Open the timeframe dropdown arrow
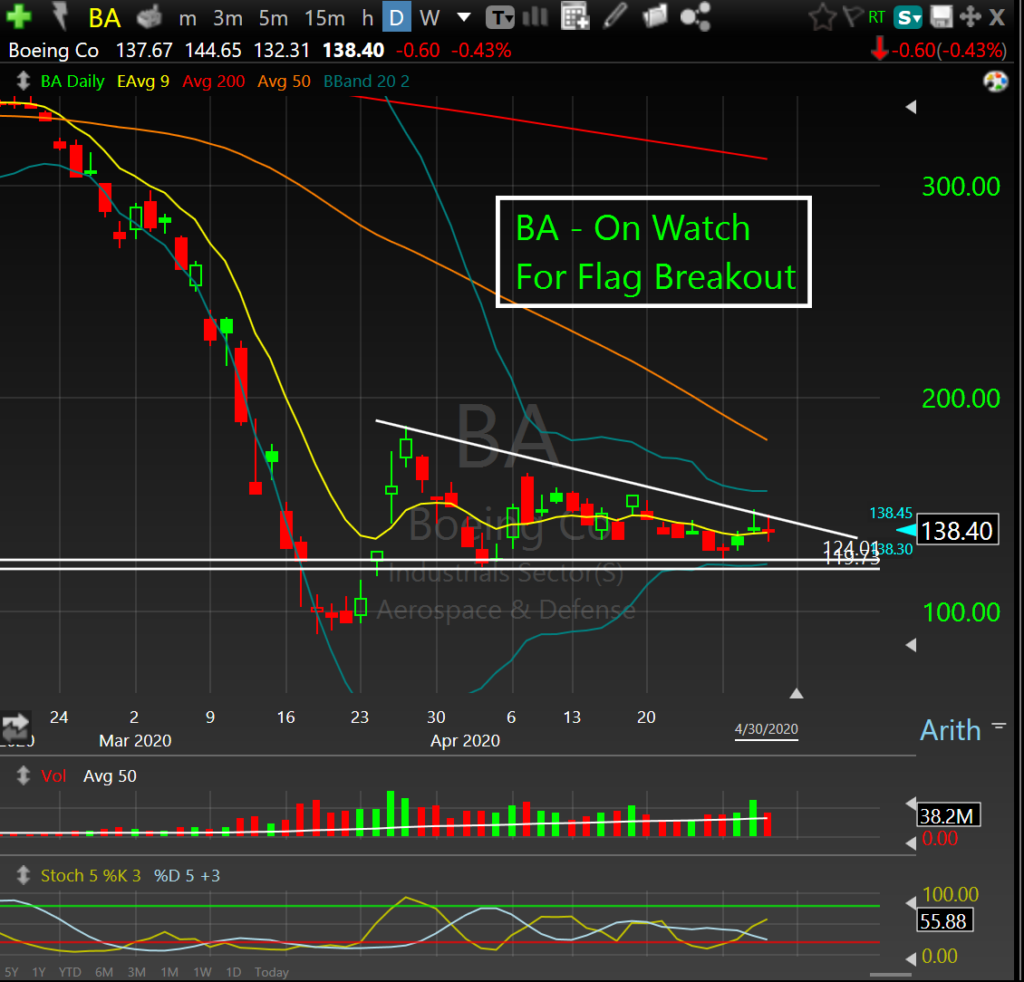The height and width of the screenshot is (982, 1024). point(464,17)
